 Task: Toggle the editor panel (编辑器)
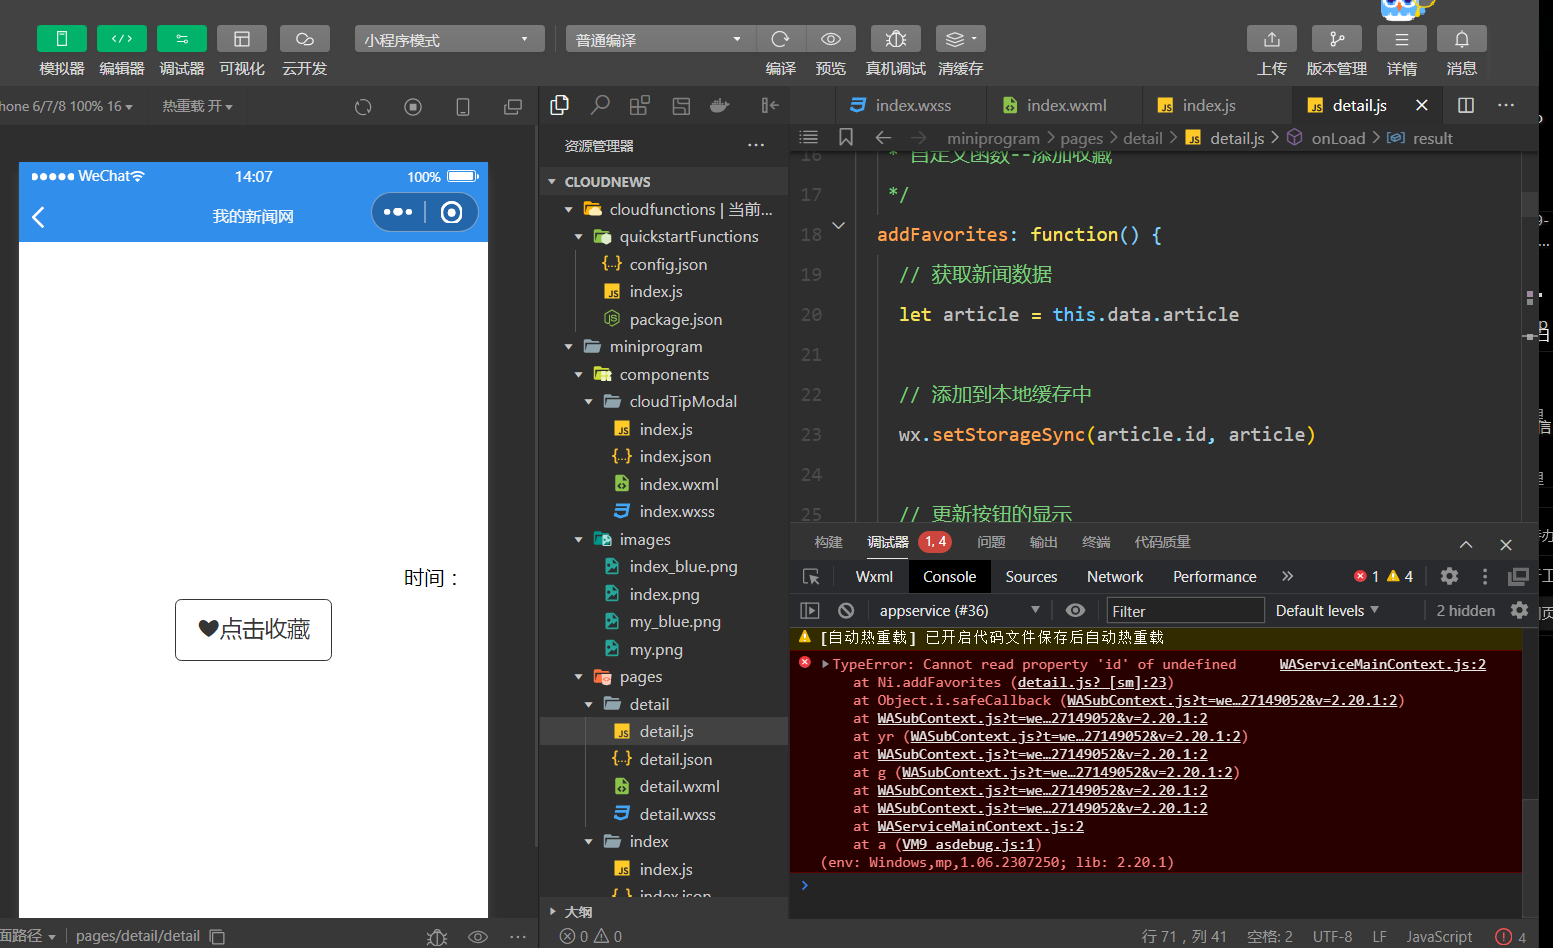coord(122,39)
